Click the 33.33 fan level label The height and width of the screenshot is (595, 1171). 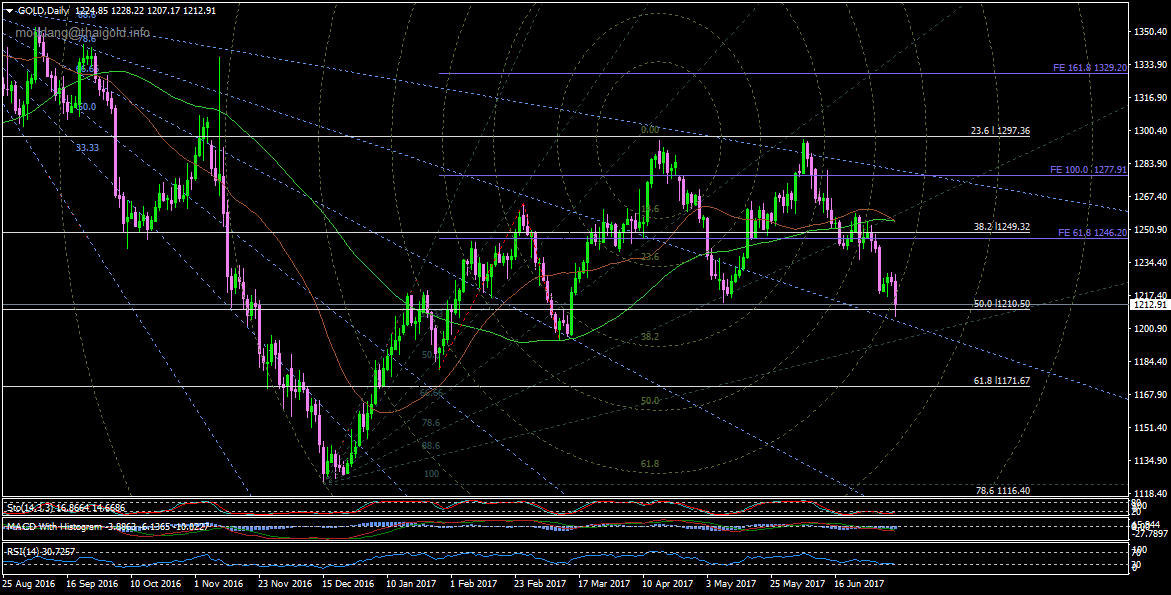[87, 148]
